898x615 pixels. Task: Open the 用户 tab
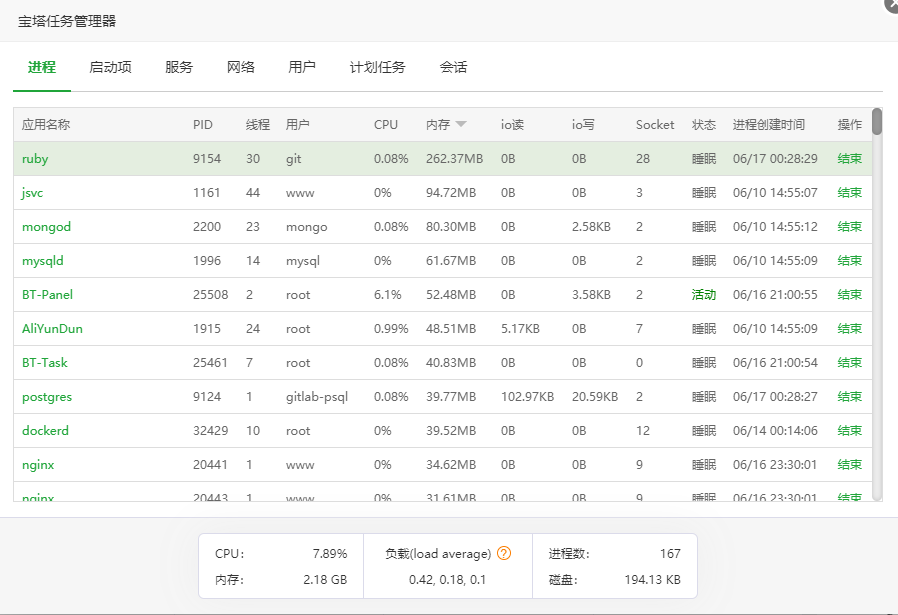click(x=302, y=68)
